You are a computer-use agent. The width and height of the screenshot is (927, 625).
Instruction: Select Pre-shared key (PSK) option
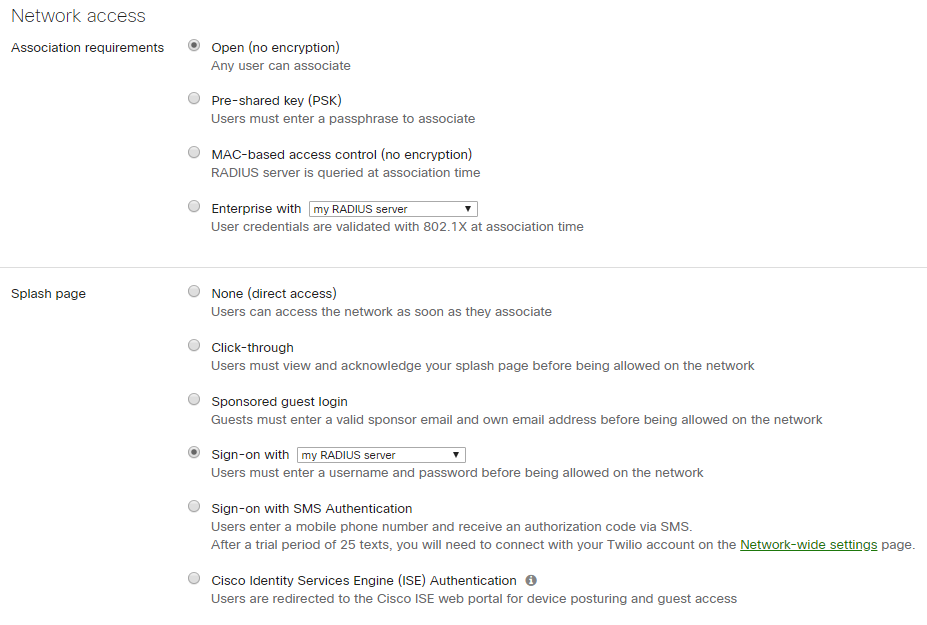tap(194, 98)
